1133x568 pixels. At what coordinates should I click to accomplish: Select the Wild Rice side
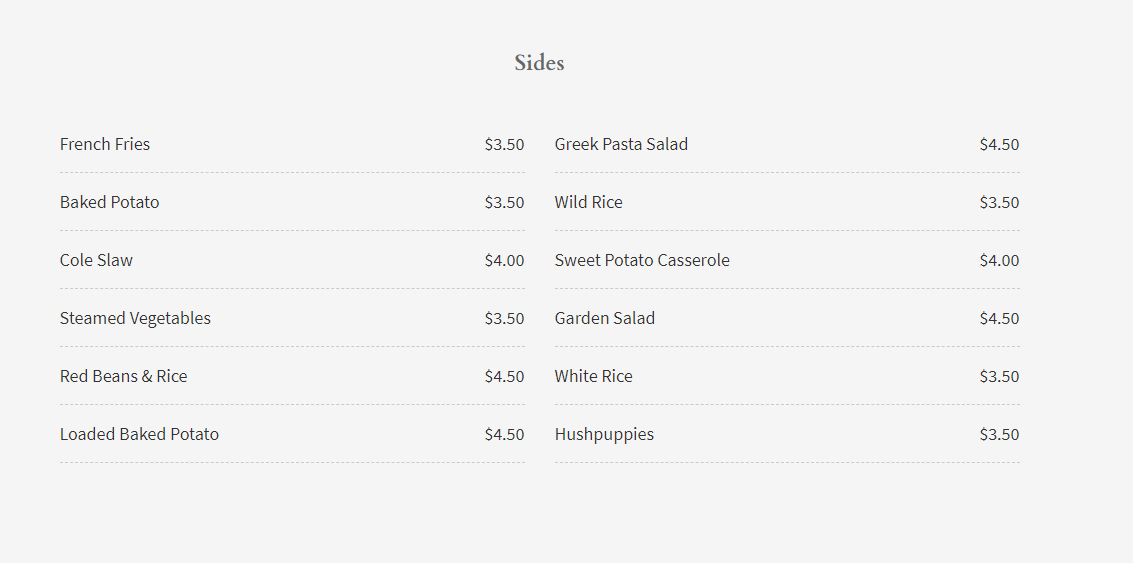click(588, 202)
